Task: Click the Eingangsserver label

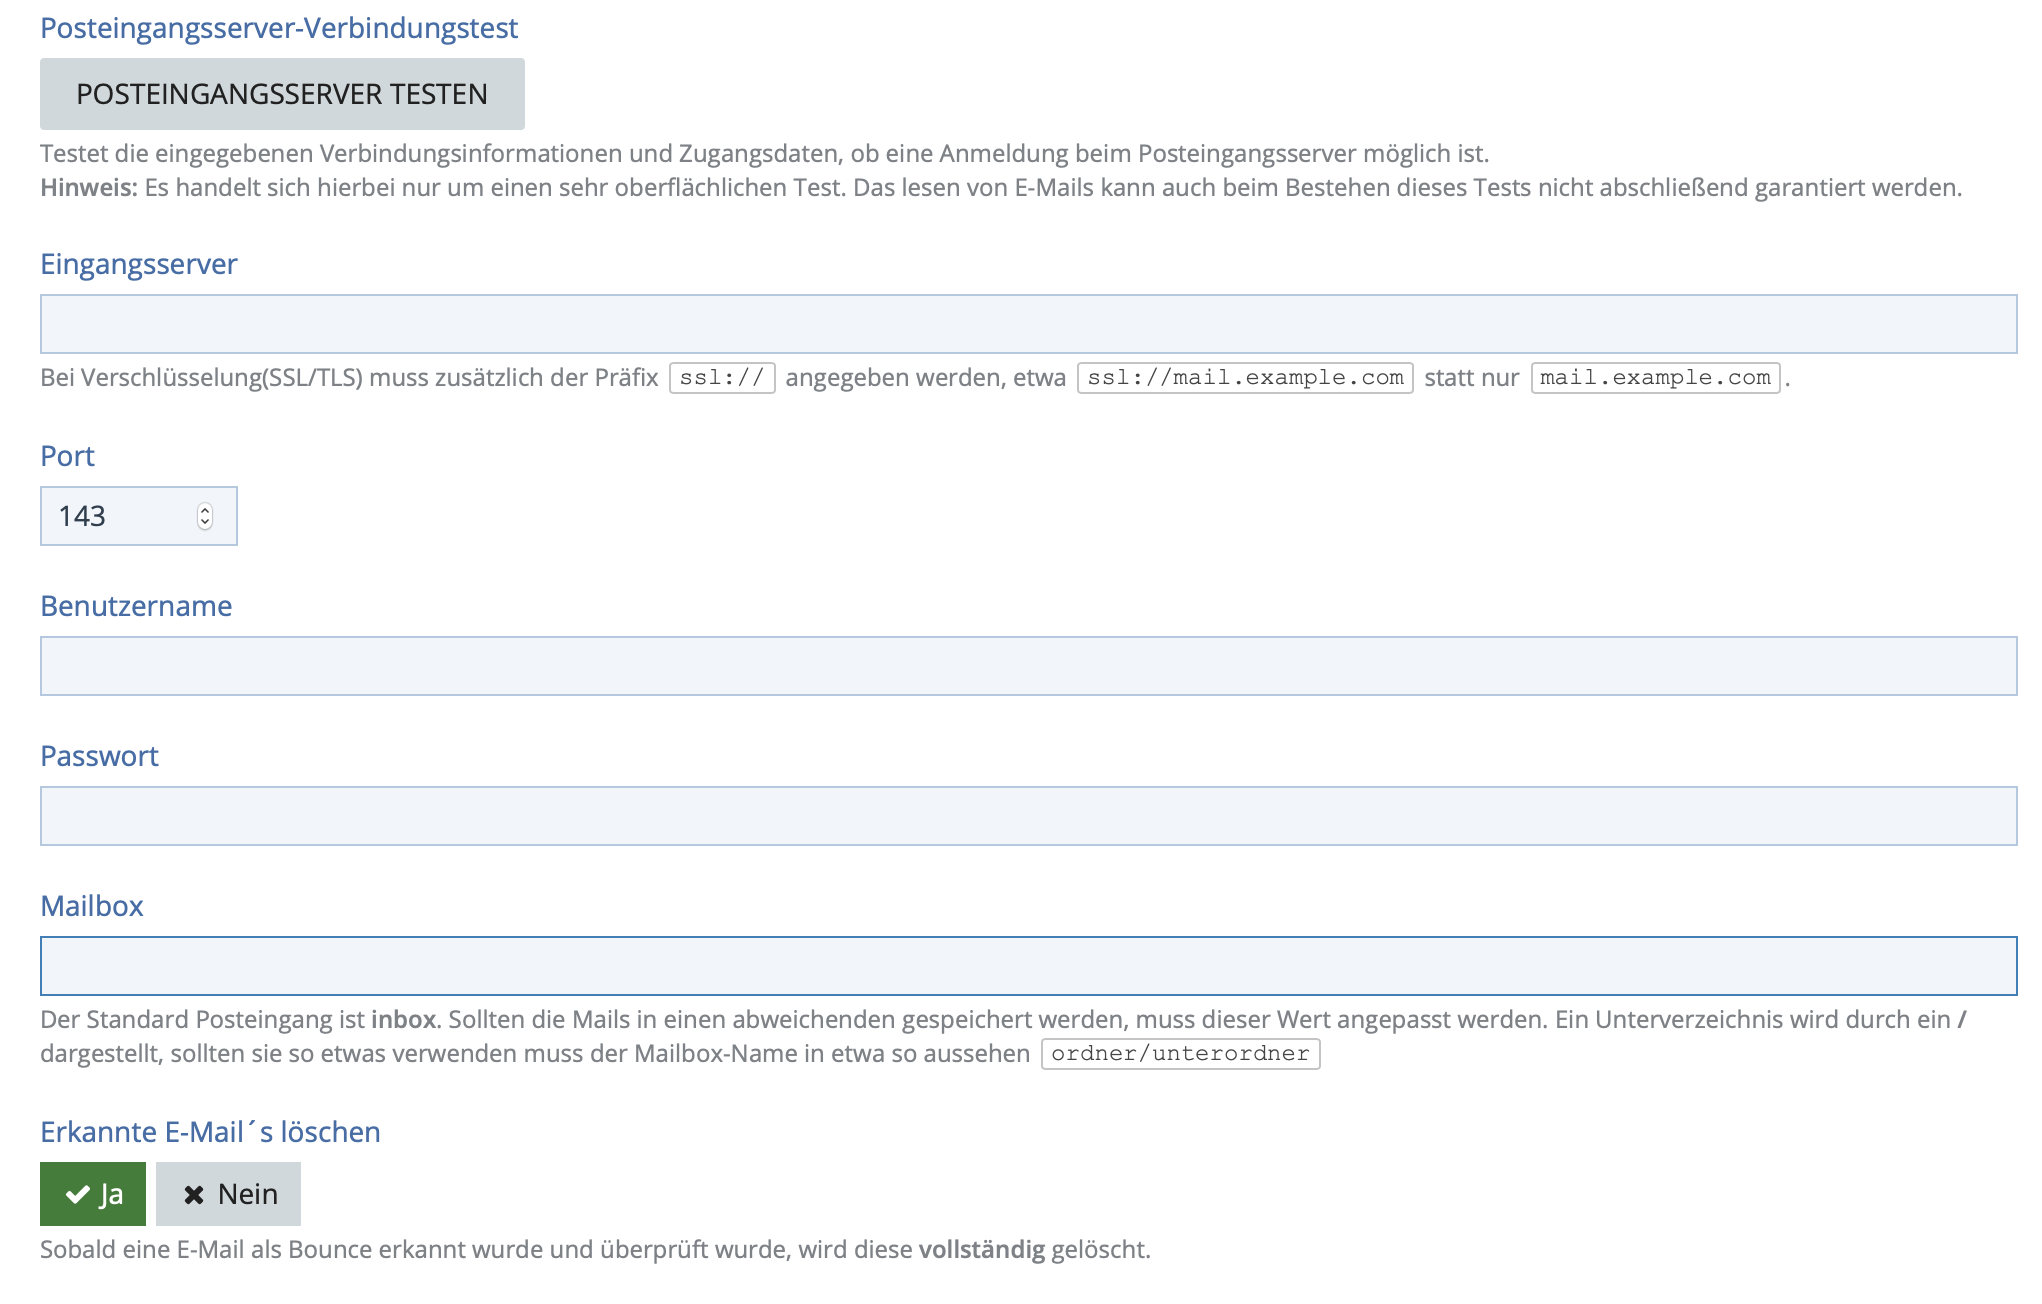Action: [x=139, y=264]
